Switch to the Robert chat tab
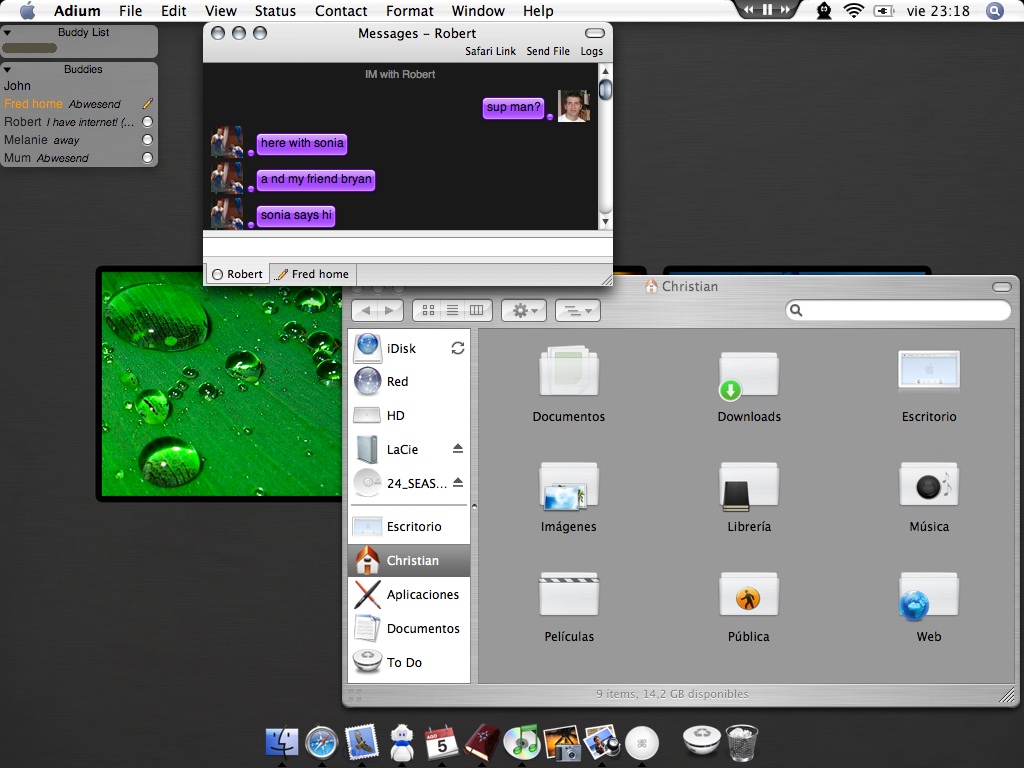 click(x=238, y=274)
